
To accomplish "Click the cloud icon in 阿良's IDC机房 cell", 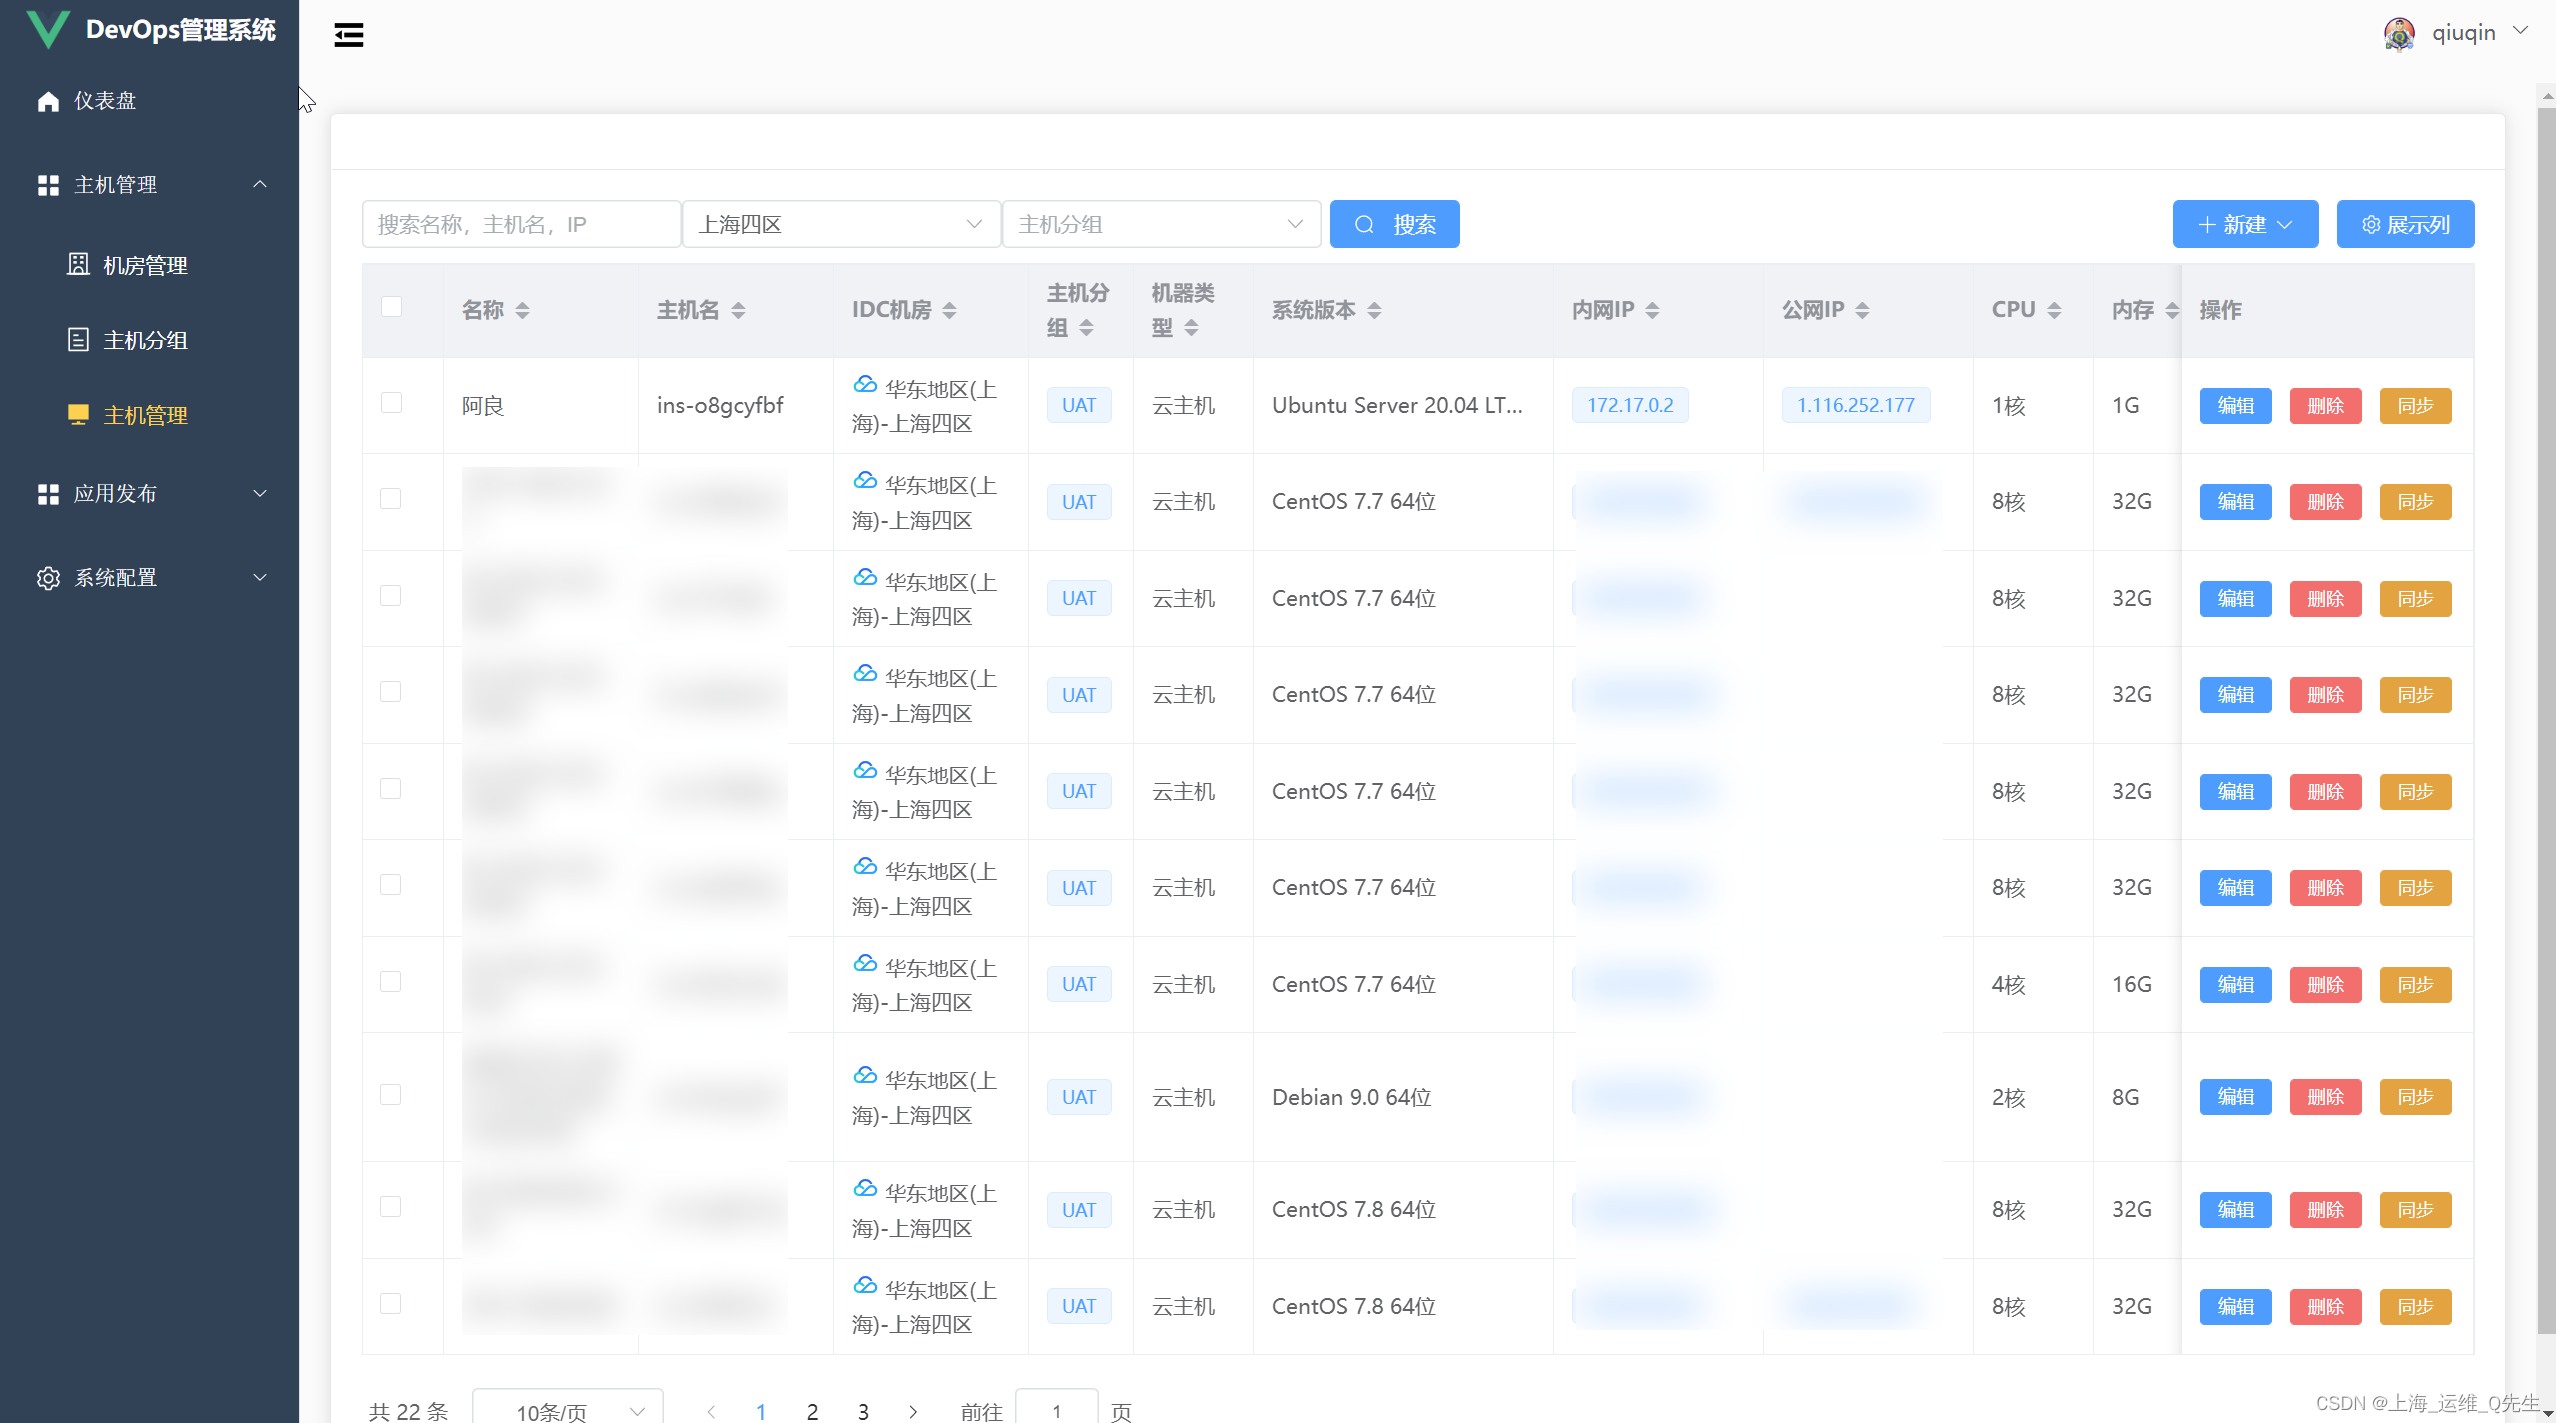I will click(863, 385).
